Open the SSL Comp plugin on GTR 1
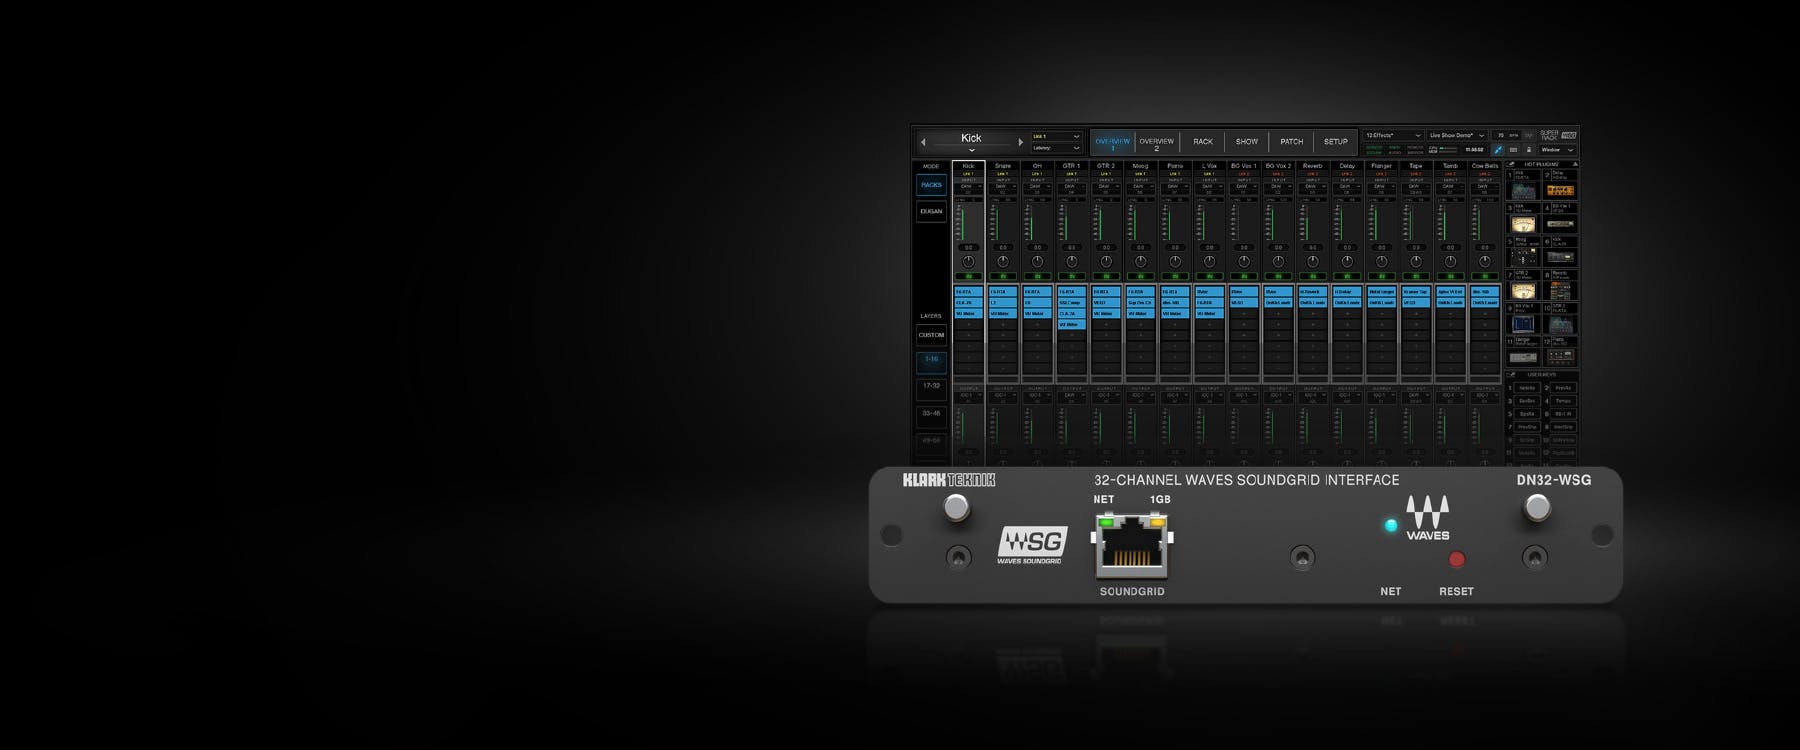 point(1071,303)
